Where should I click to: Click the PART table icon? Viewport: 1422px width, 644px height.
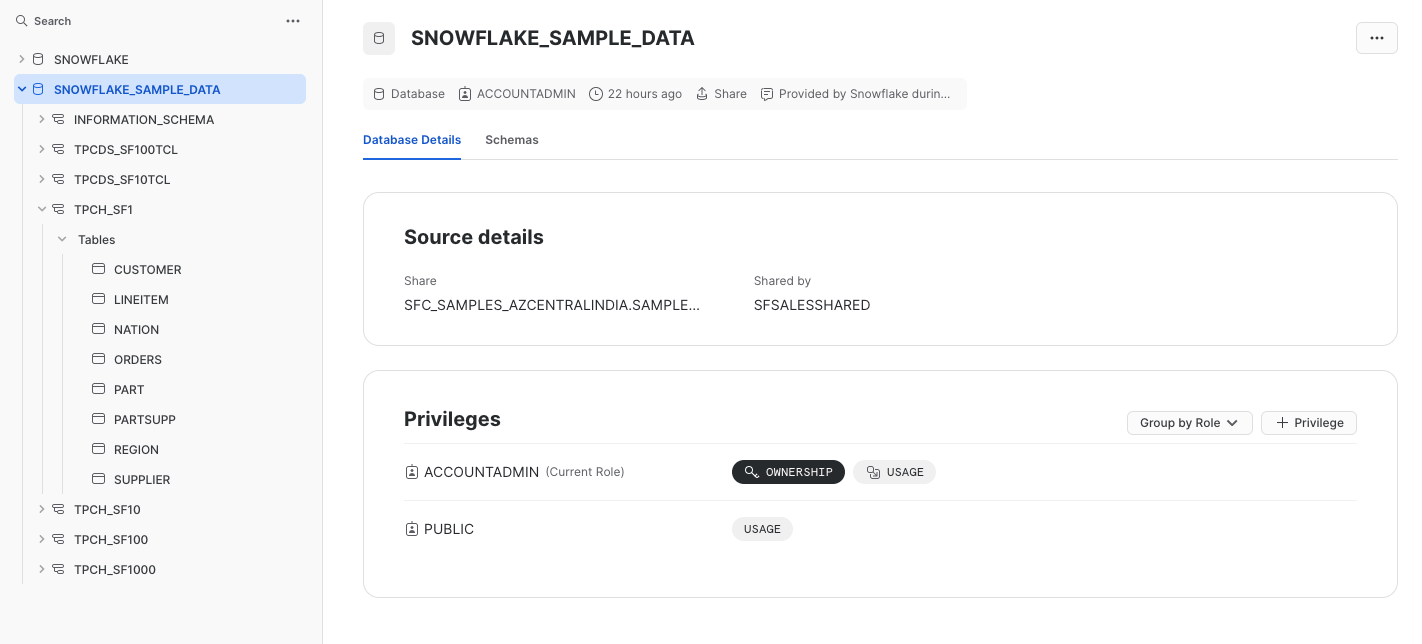[98, 389]
